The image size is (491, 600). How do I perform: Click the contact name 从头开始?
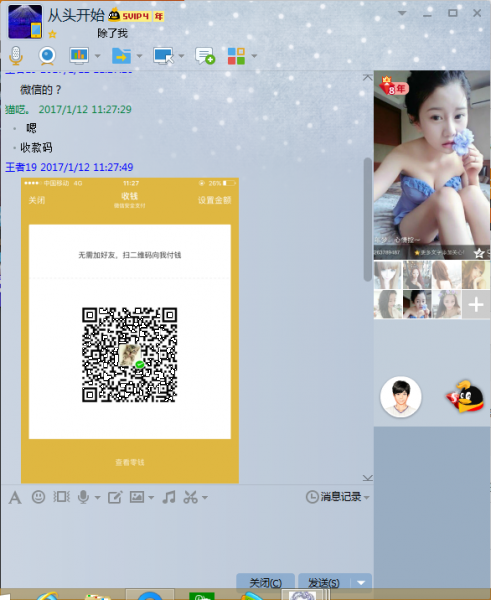click(76, 15)
